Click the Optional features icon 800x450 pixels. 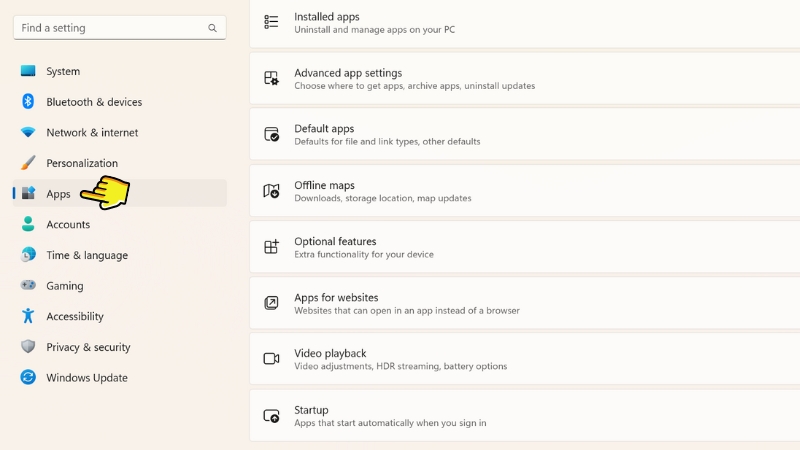(x=271, y=247)
